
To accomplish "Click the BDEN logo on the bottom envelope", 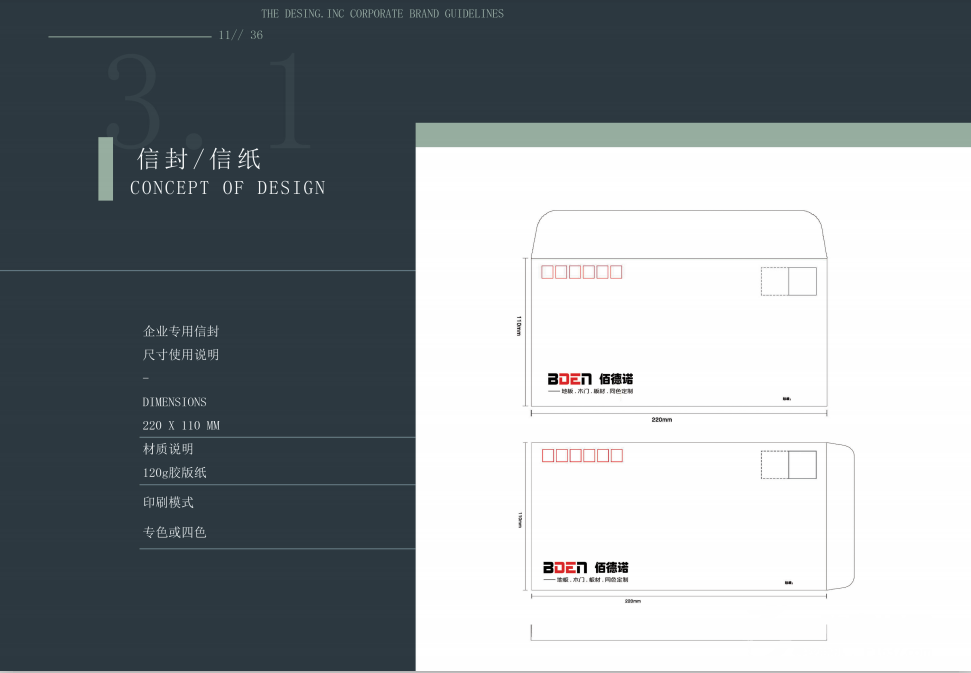I will pos(564,568).
